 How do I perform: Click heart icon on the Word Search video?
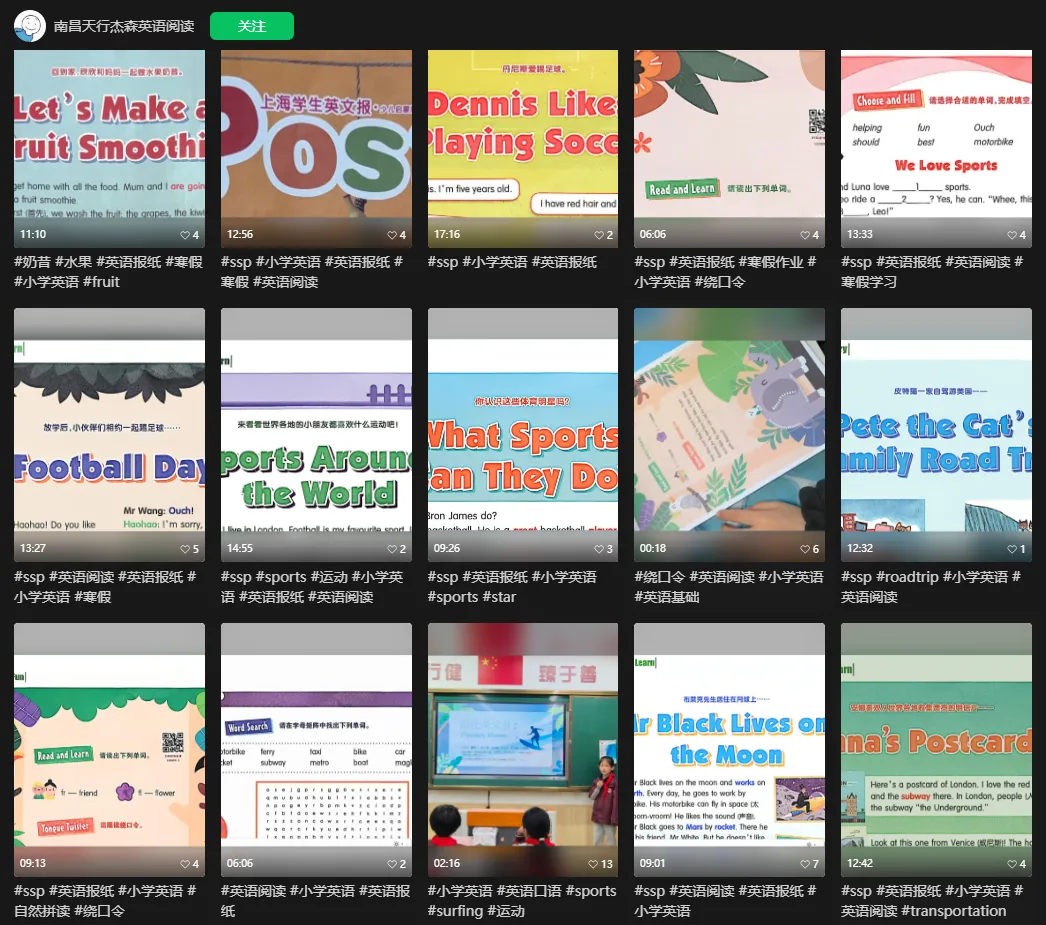(391, 864)
